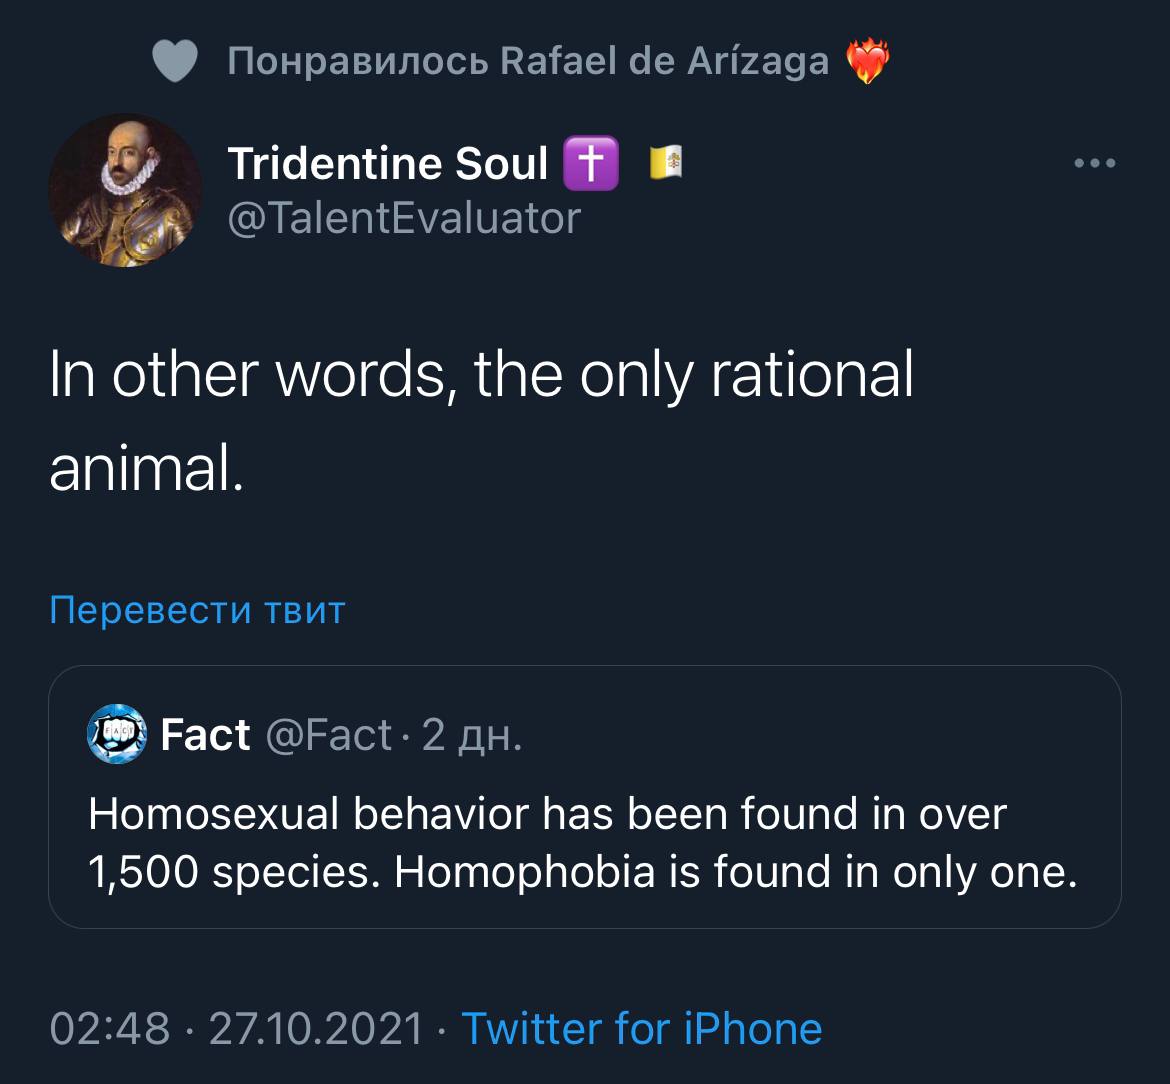
Task: Tap the @Fact handle in quote
Action: (x=328, y=735)
